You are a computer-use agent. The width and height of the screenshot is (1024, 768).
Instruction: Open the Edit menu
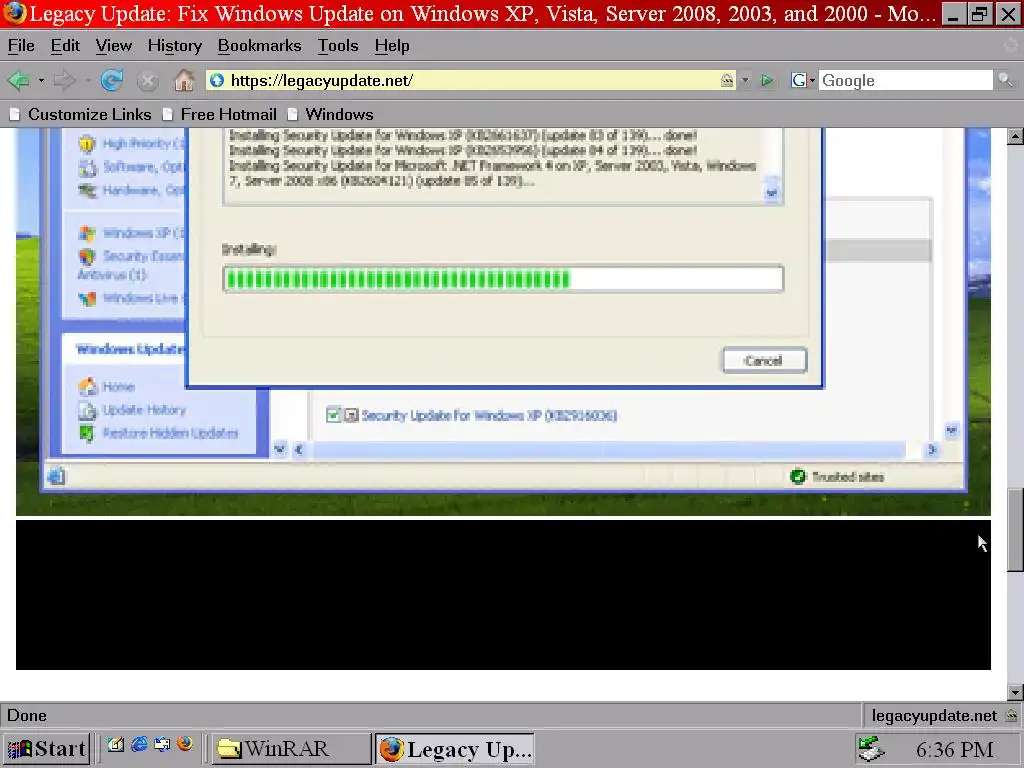65,46
